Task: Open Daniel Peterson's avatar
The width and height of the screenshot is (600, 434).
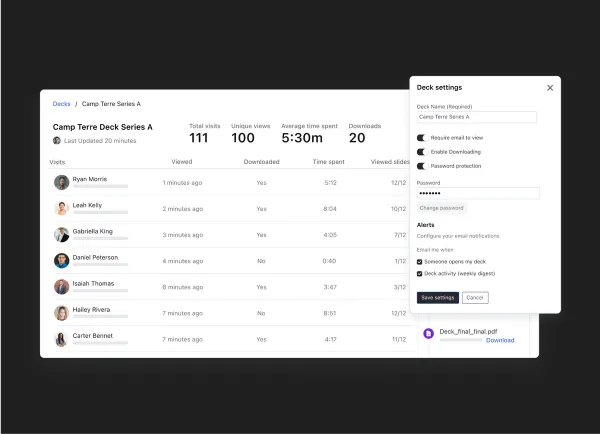Action: pos(61,261)
